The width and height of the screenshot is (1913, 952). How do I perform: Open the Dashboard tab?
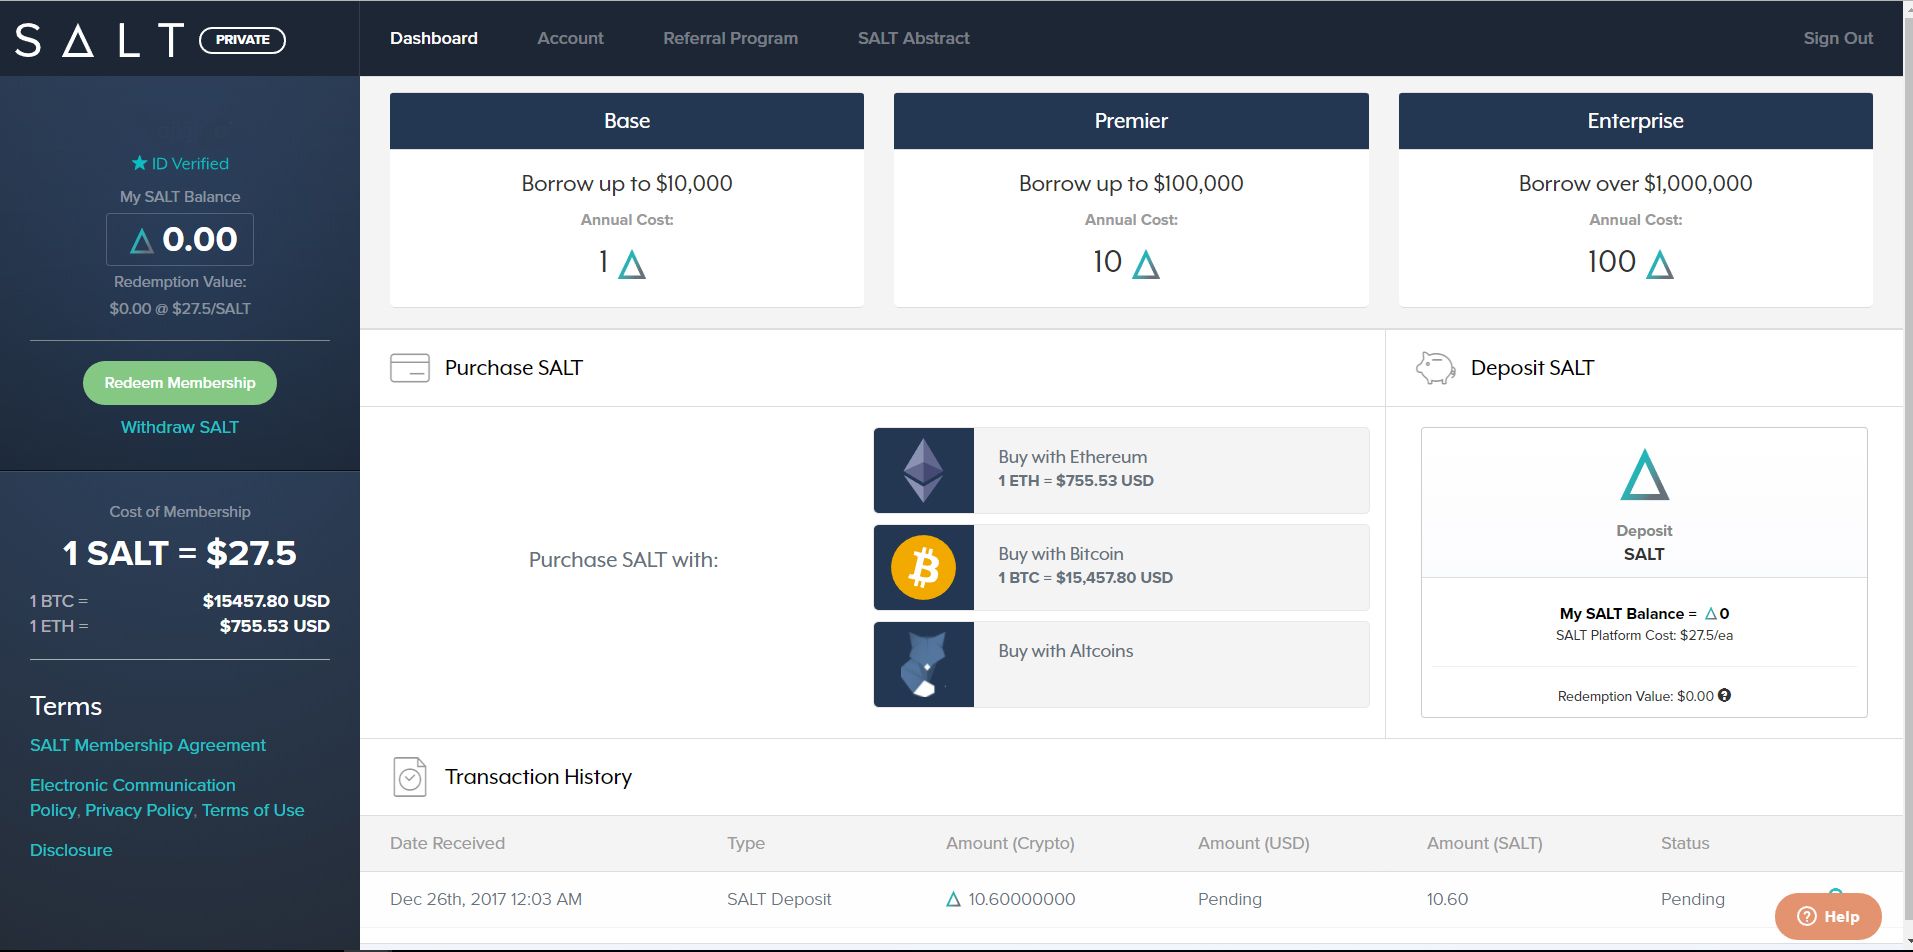(x=434, y=38)
